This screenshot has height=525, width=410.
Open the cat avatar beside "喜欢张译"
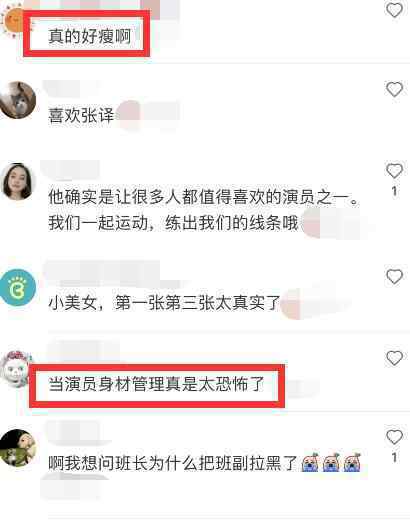[x=17, y=100]
